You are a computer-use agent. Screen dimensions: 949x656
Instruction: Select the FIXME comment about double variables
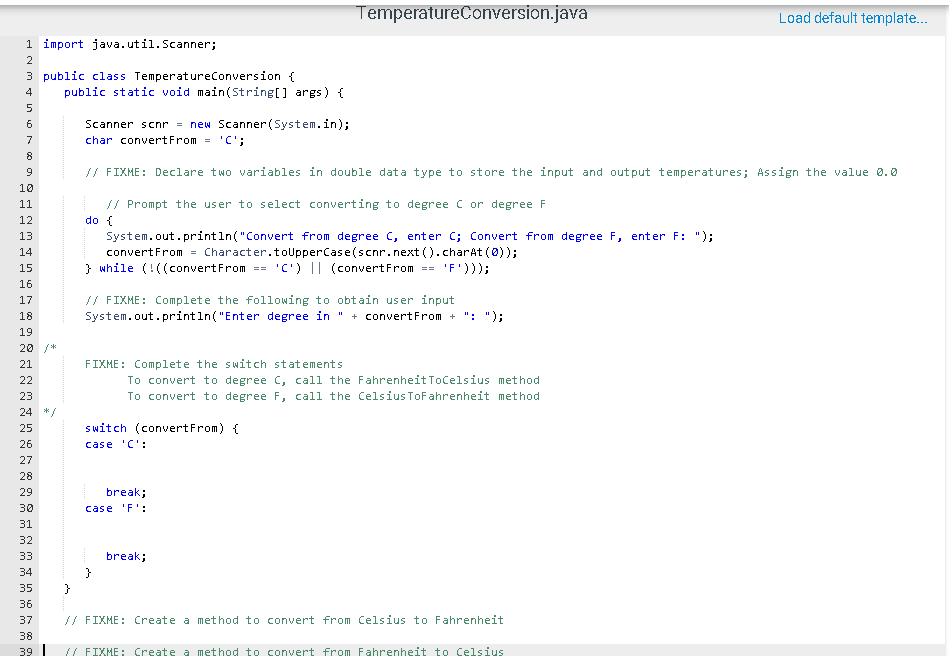tap(400, 171)
